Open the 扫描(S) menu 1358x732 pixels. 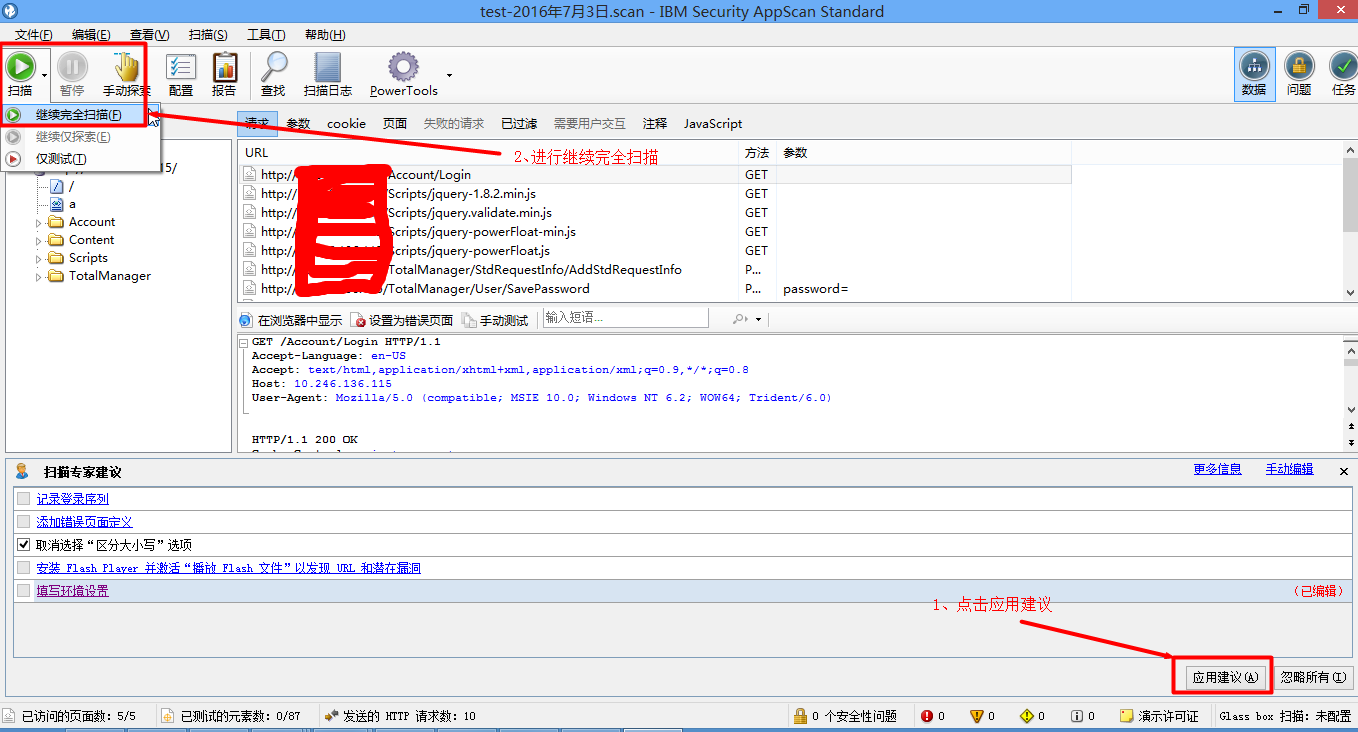pos(208,35)
